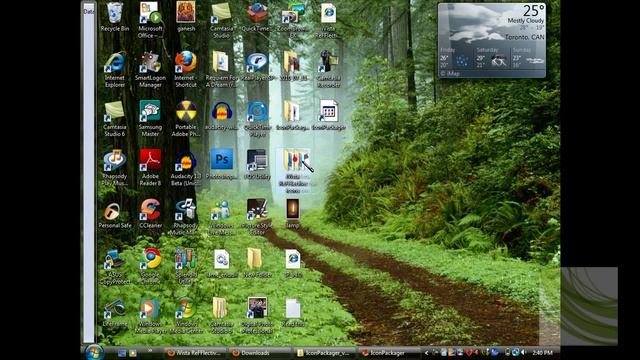Open the Firefox Internet - Shortcut icon
The width and height of the screenshot is (640, 360).
(186, 69)
